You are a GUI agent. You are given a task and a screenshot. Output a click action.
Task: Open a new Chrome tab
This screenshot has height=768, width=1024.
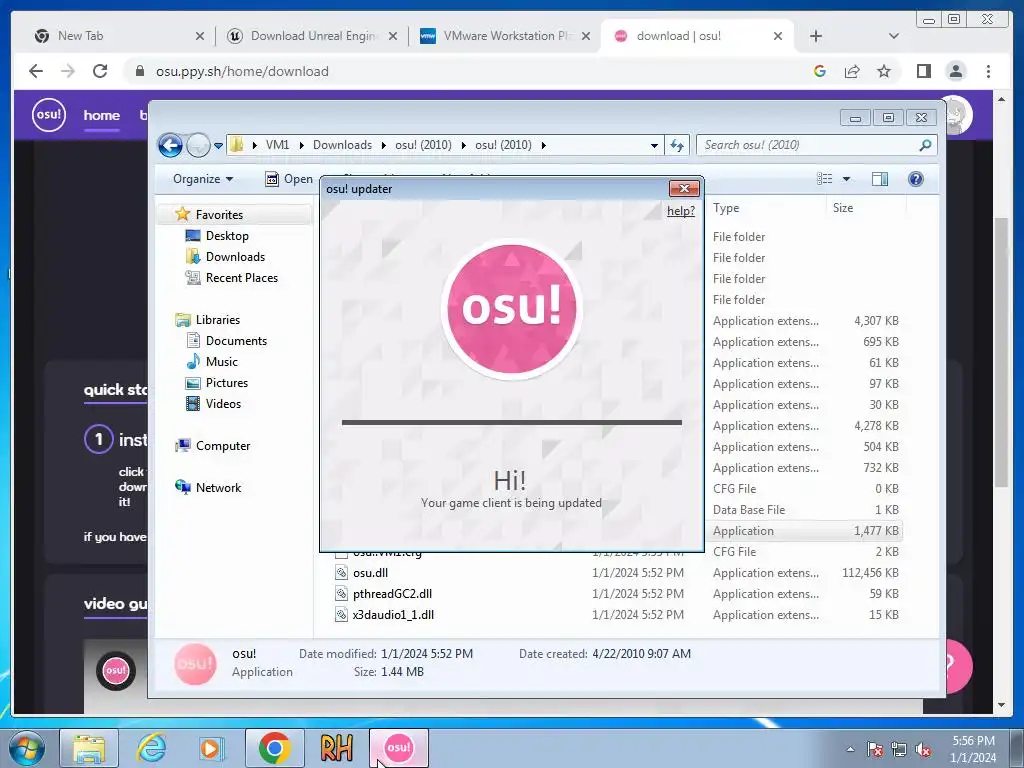pyautogui.click(x=816, y=36)
